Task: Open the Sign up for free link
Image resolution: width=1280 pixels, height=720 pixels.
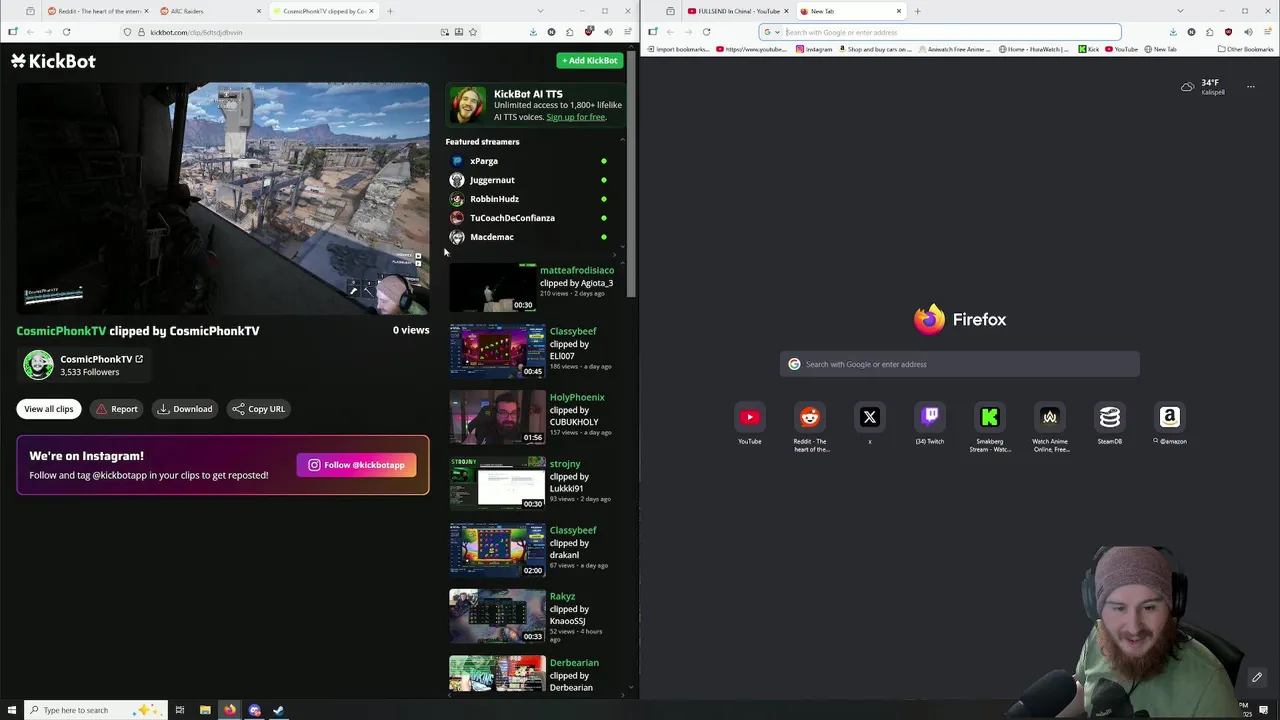Action: [x=576, y=117]
